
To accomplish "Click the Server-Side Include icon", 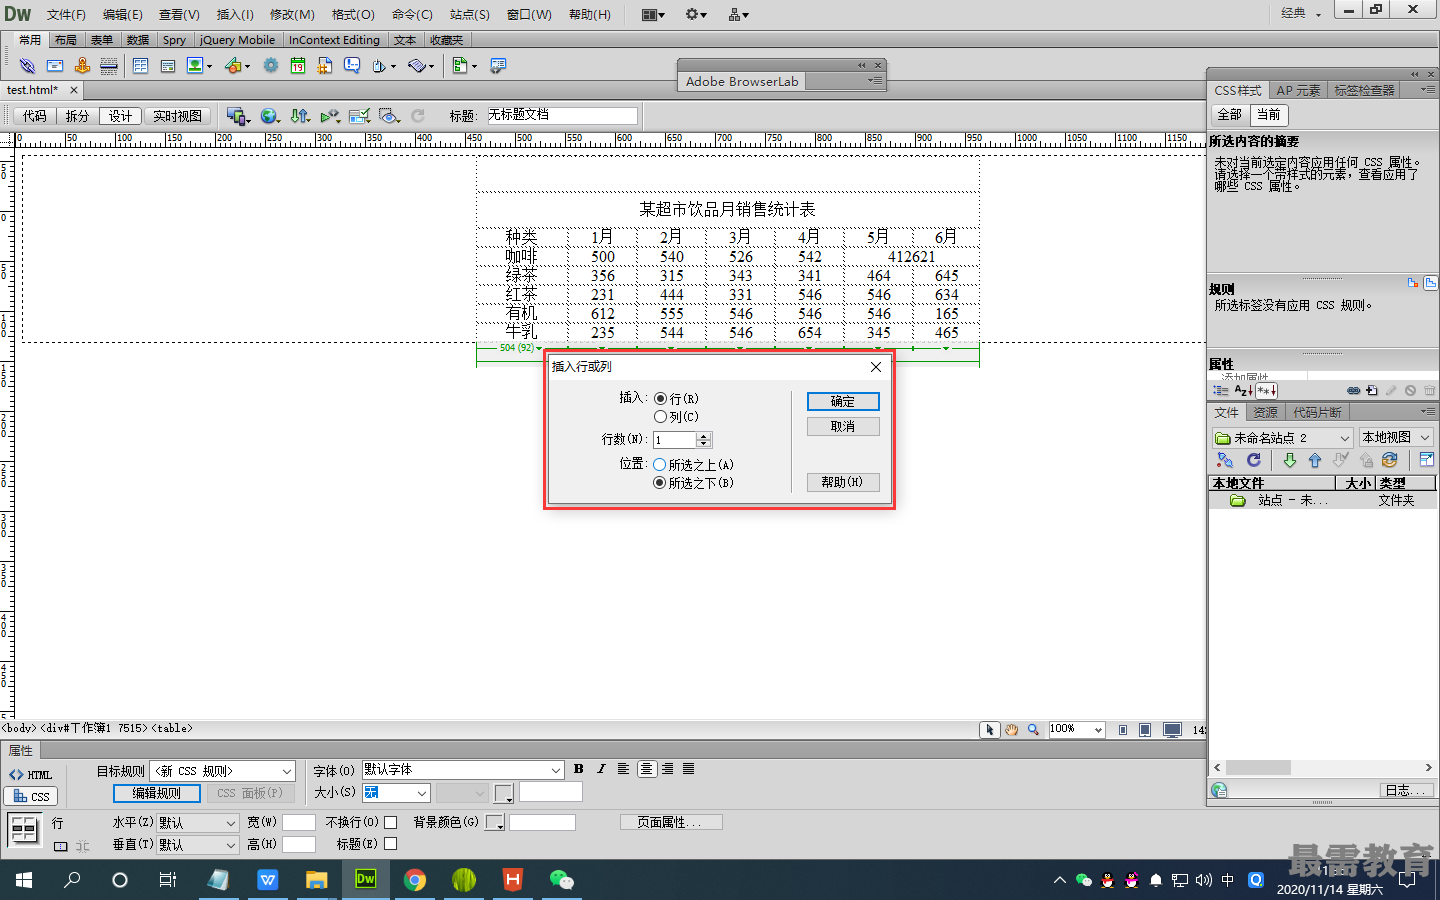I will pos(325,65).
